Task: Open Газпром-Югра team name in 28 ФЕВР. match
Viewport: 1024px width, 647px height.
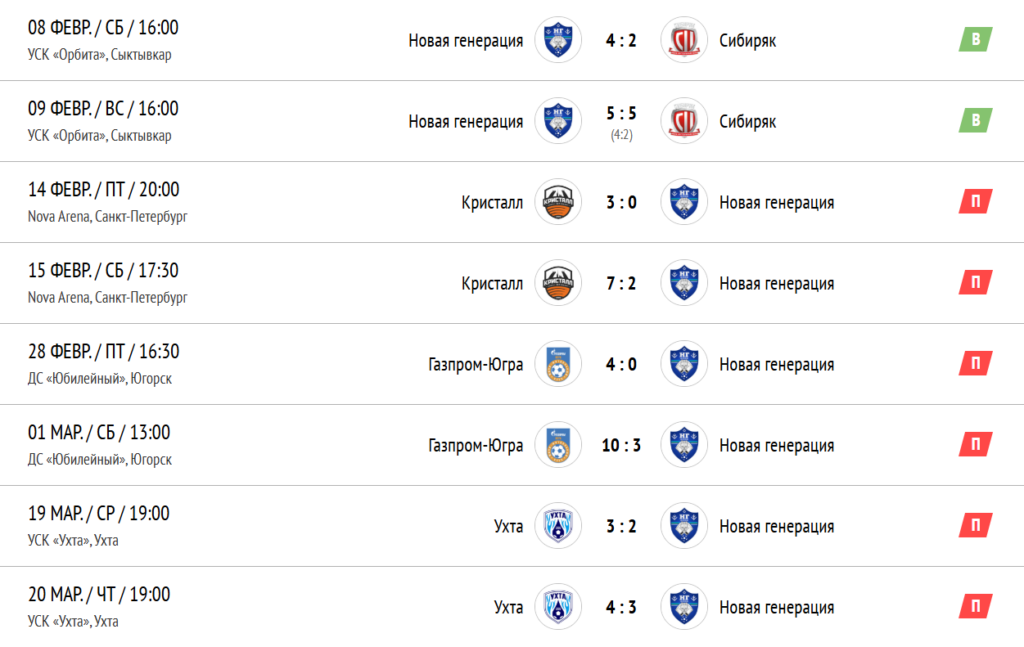Action: (x=475, y=364)
